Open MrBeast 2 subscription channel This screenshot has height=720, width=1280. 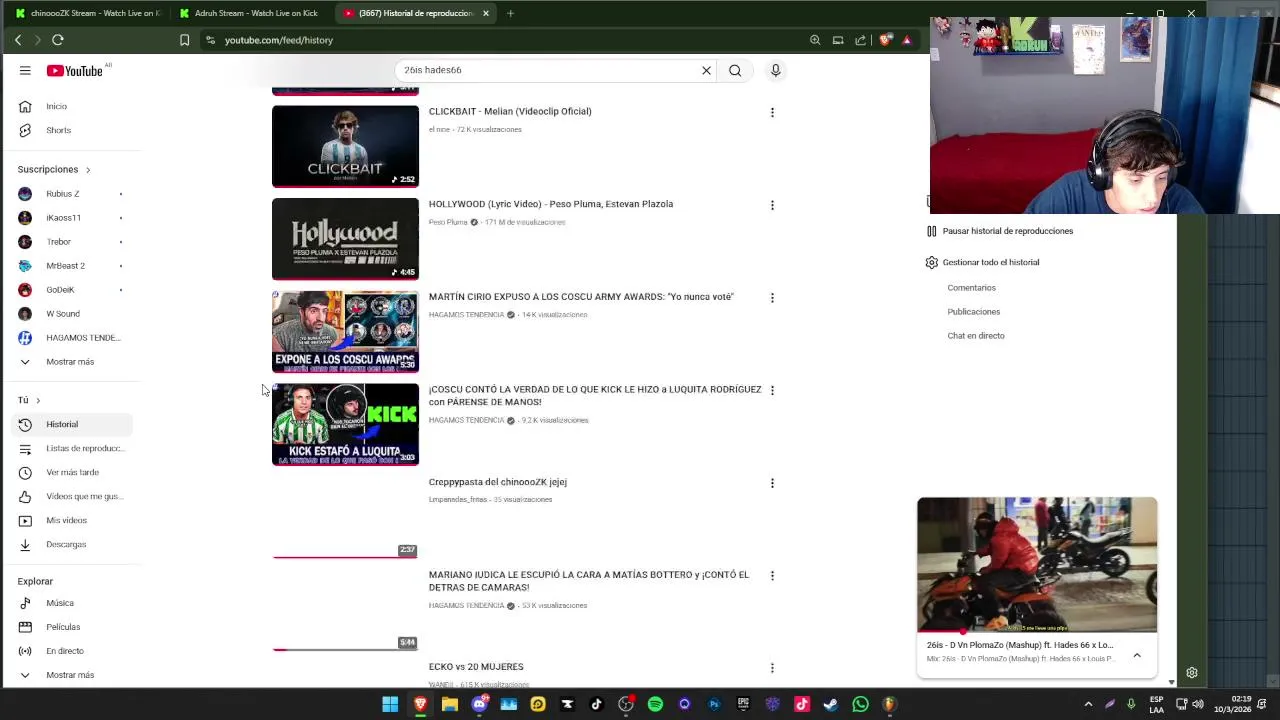70,266
